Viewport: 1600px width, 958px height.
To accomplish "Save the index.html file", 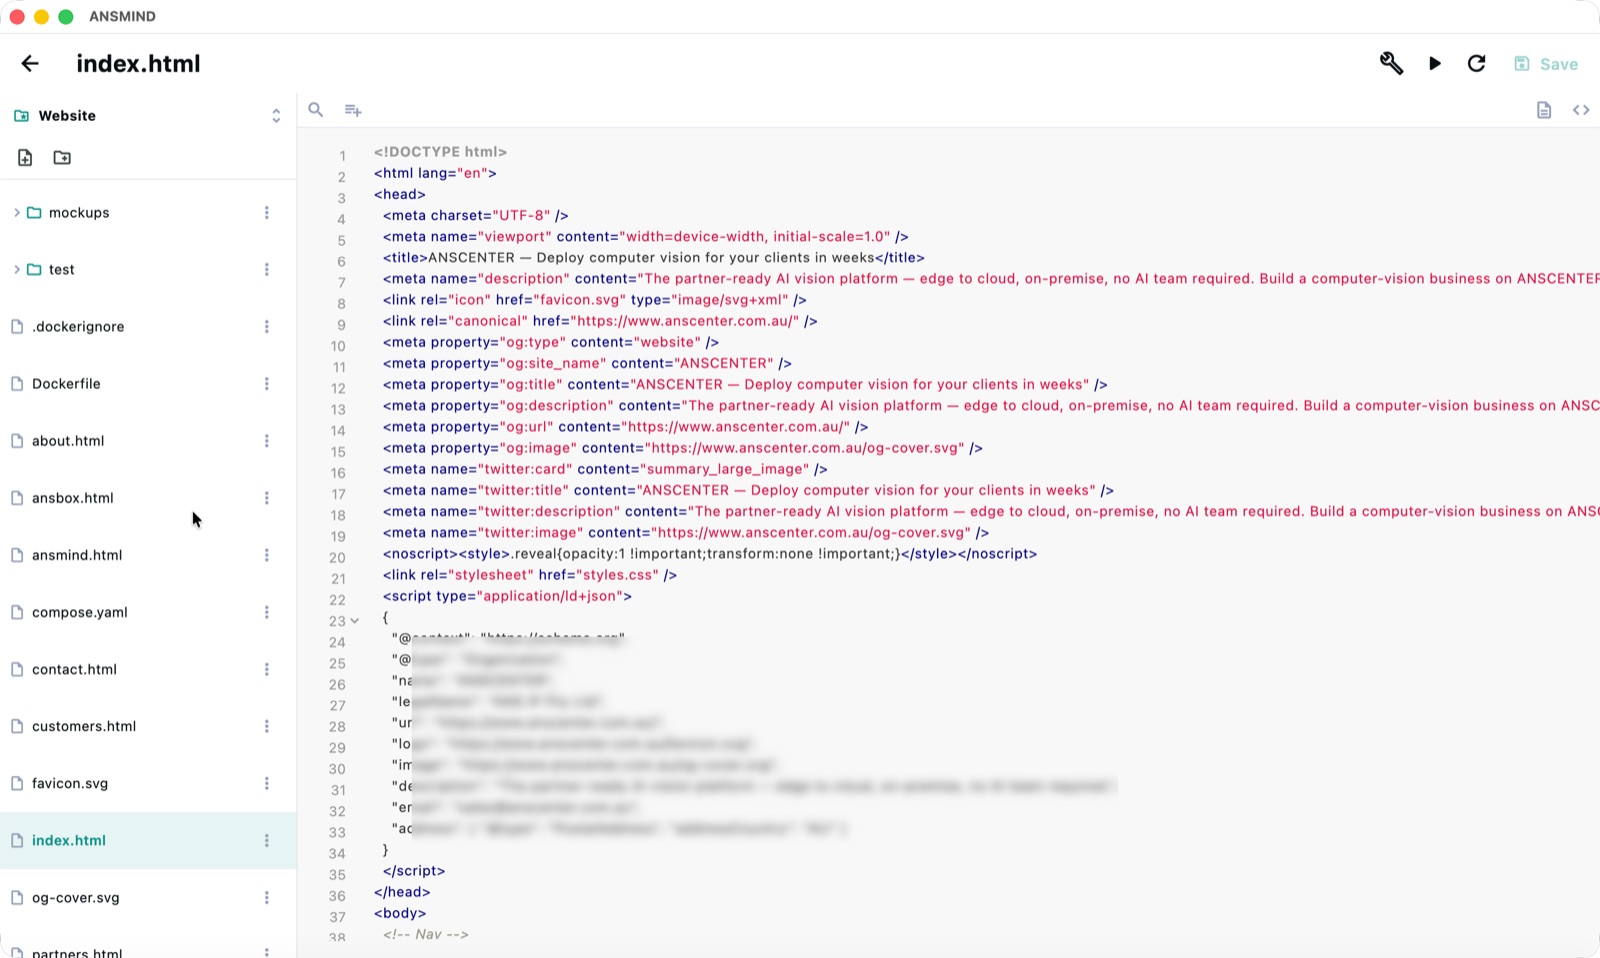I will coord(1546,64).
